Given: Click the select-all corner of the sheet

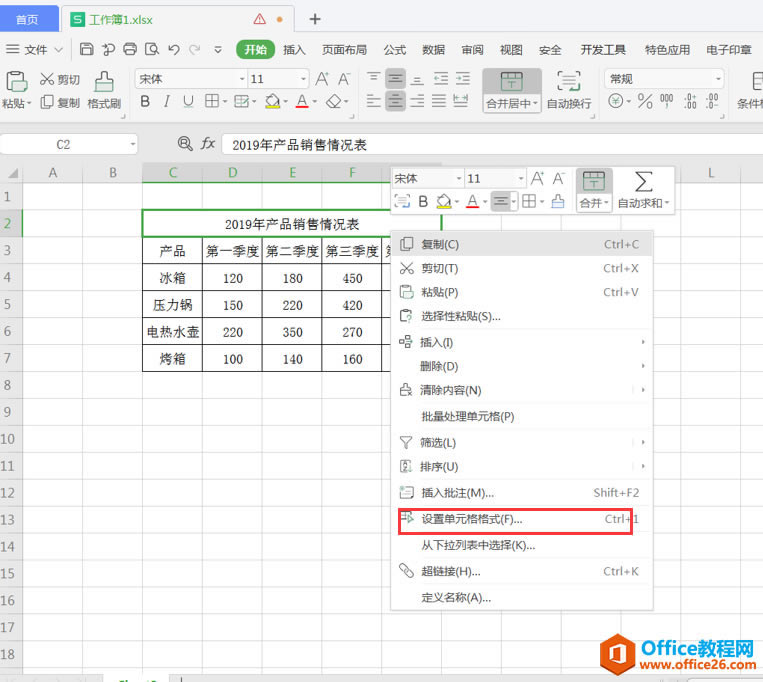Looking at the screenshot, I should [x=12, y=173].
